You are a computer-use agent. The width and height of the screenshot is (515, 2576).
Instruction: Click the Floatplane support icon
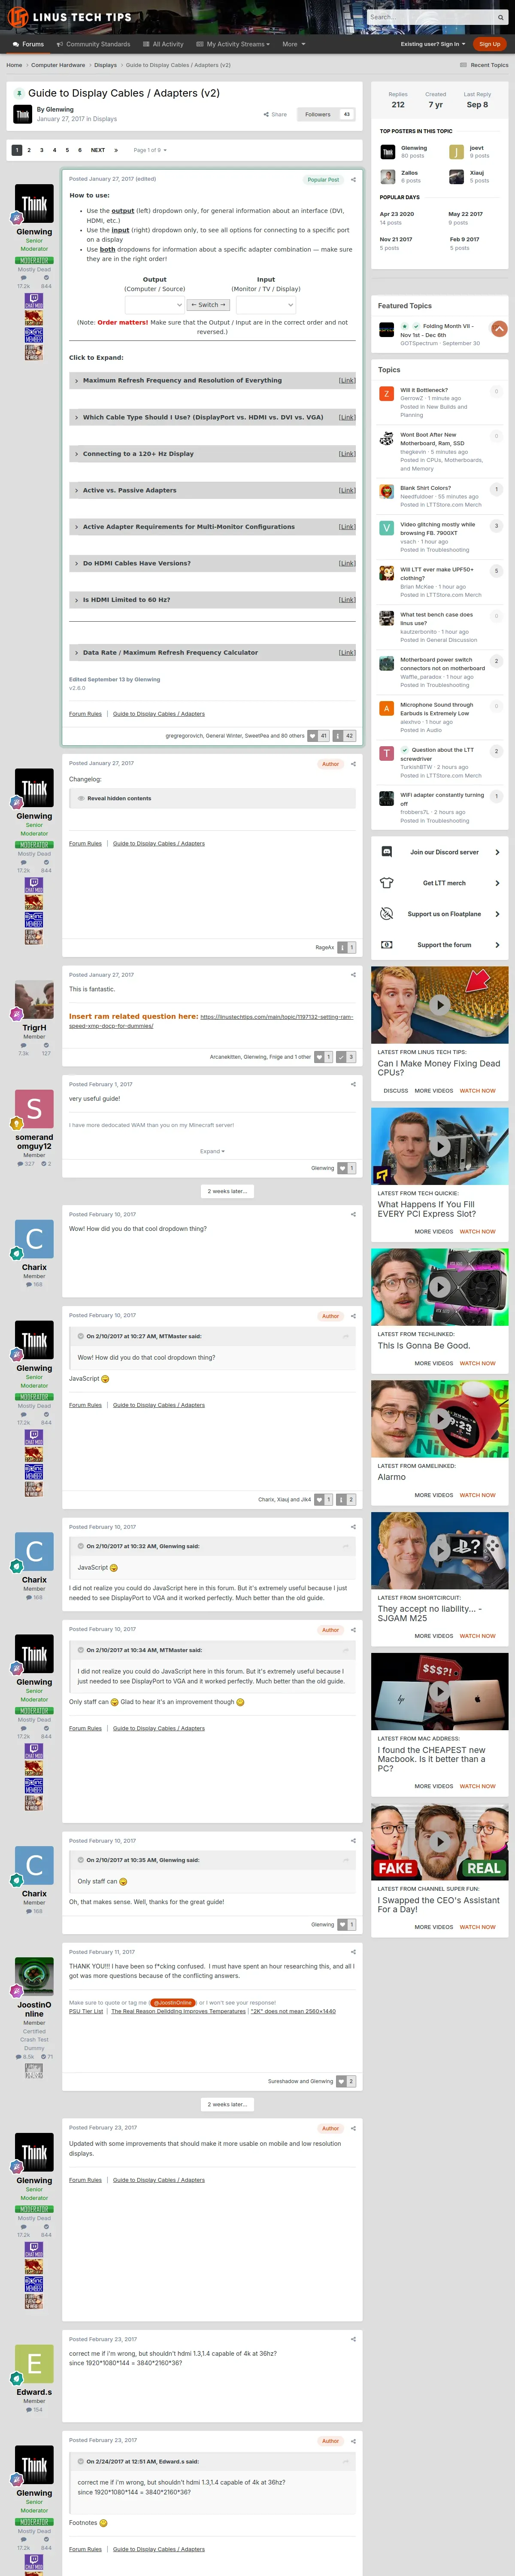coord(387,914)
